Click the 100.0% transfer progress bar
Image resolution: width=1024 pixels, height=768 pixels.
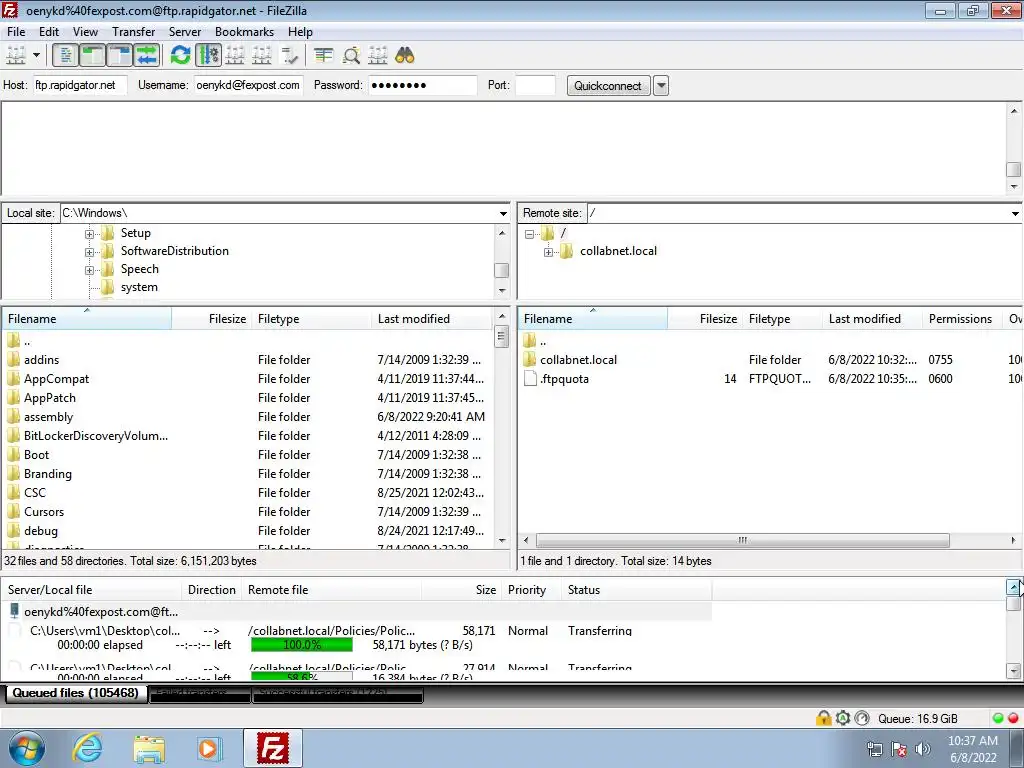302,645
